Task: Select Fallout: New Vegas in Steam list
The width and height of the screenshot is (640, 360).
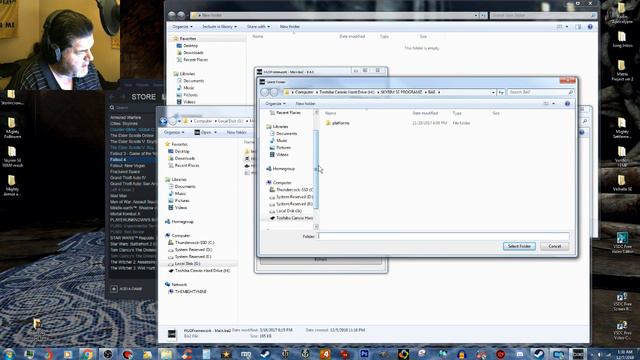Action: click(127, 166)
